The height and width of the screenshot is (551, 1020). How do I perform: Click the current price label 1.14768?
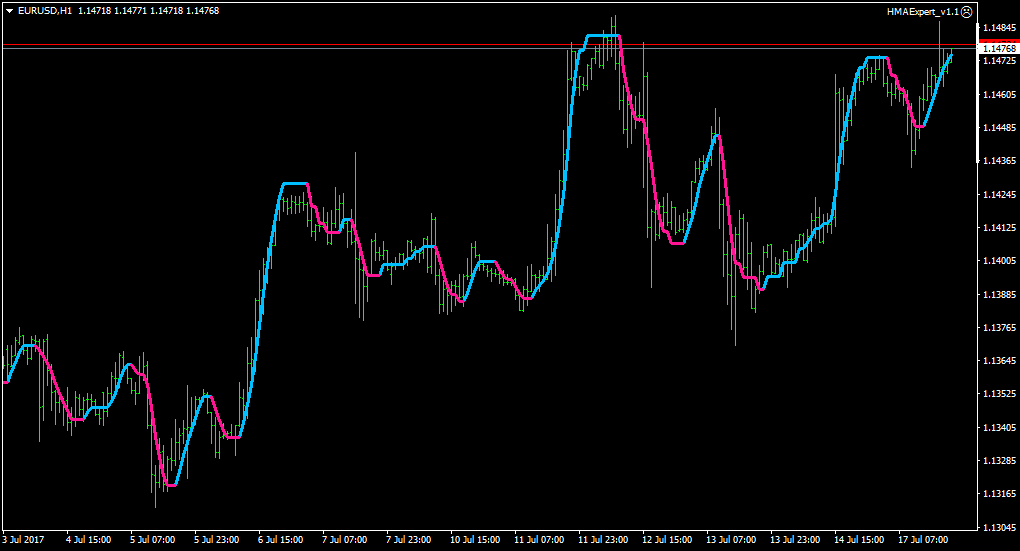point(999,49)
